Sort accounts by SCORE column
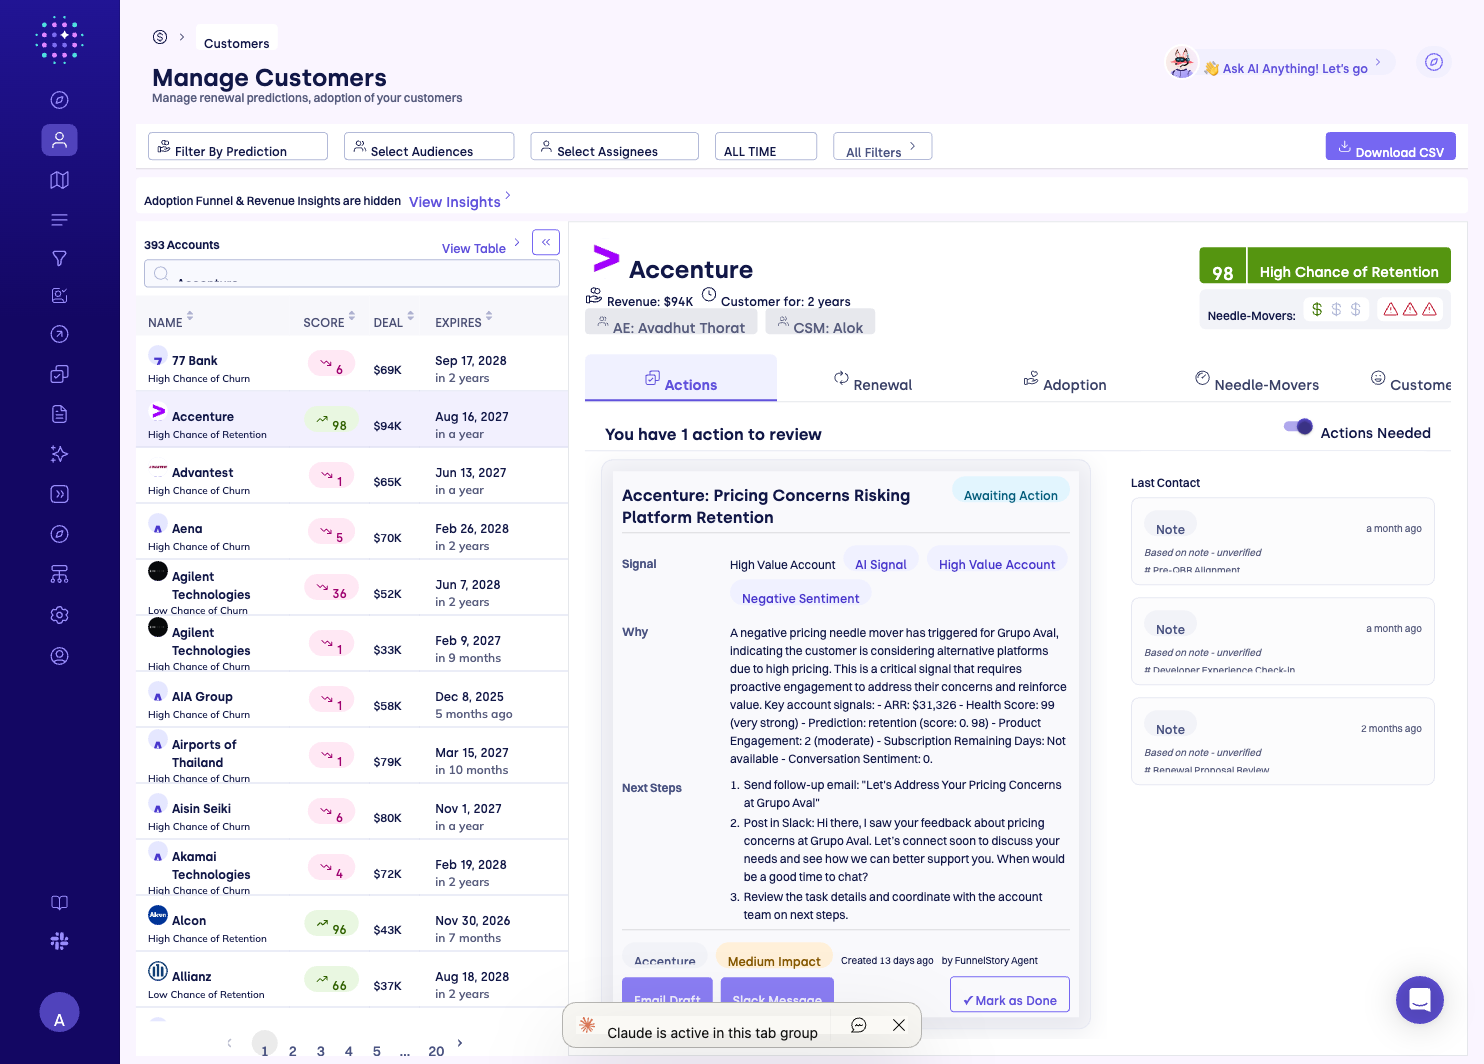The image size is (1484, 1064). coord(329,322)
